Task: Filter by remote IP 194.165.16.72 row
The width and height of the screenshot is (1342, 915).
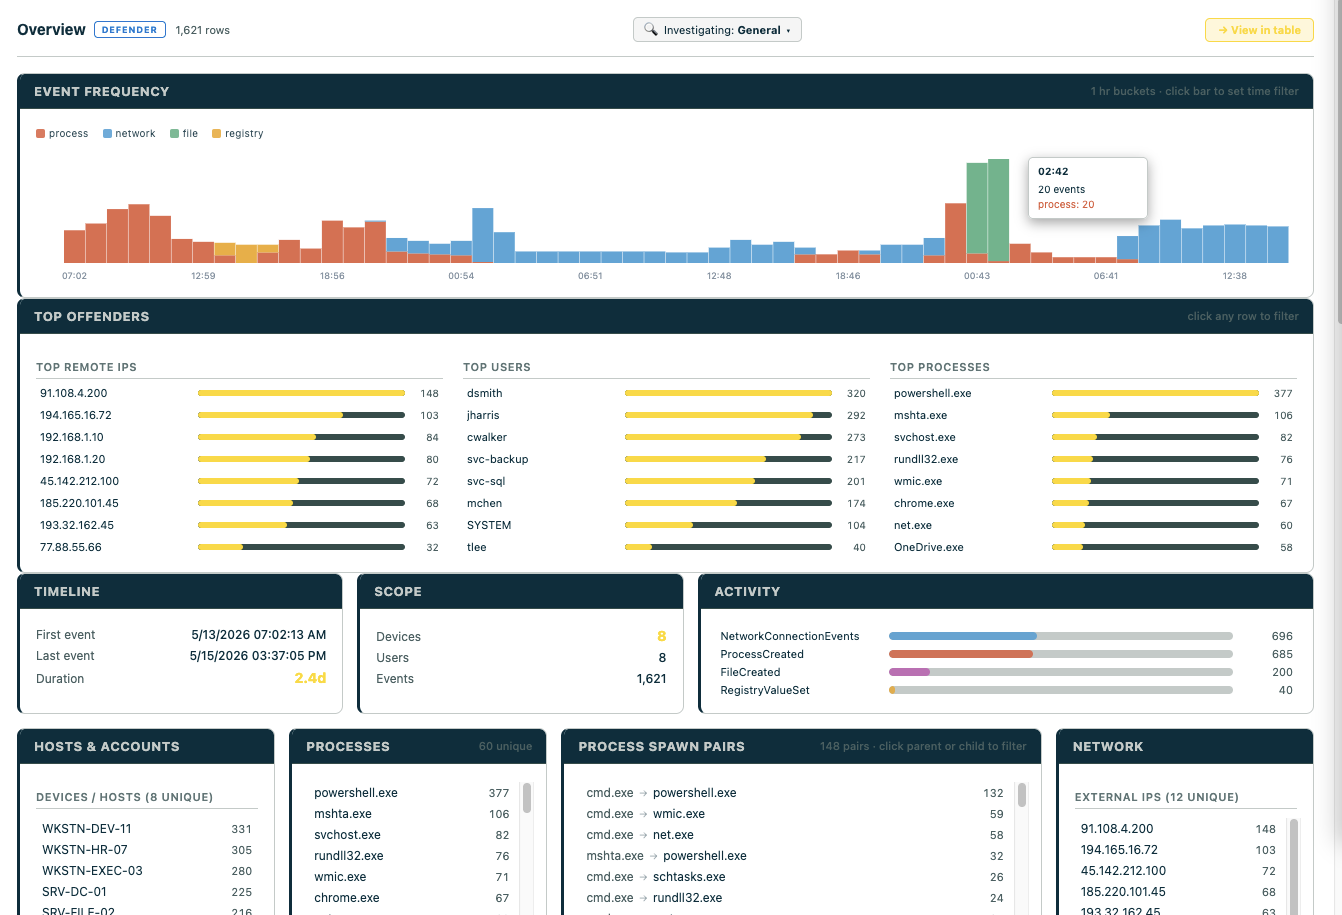Action: 239,415
